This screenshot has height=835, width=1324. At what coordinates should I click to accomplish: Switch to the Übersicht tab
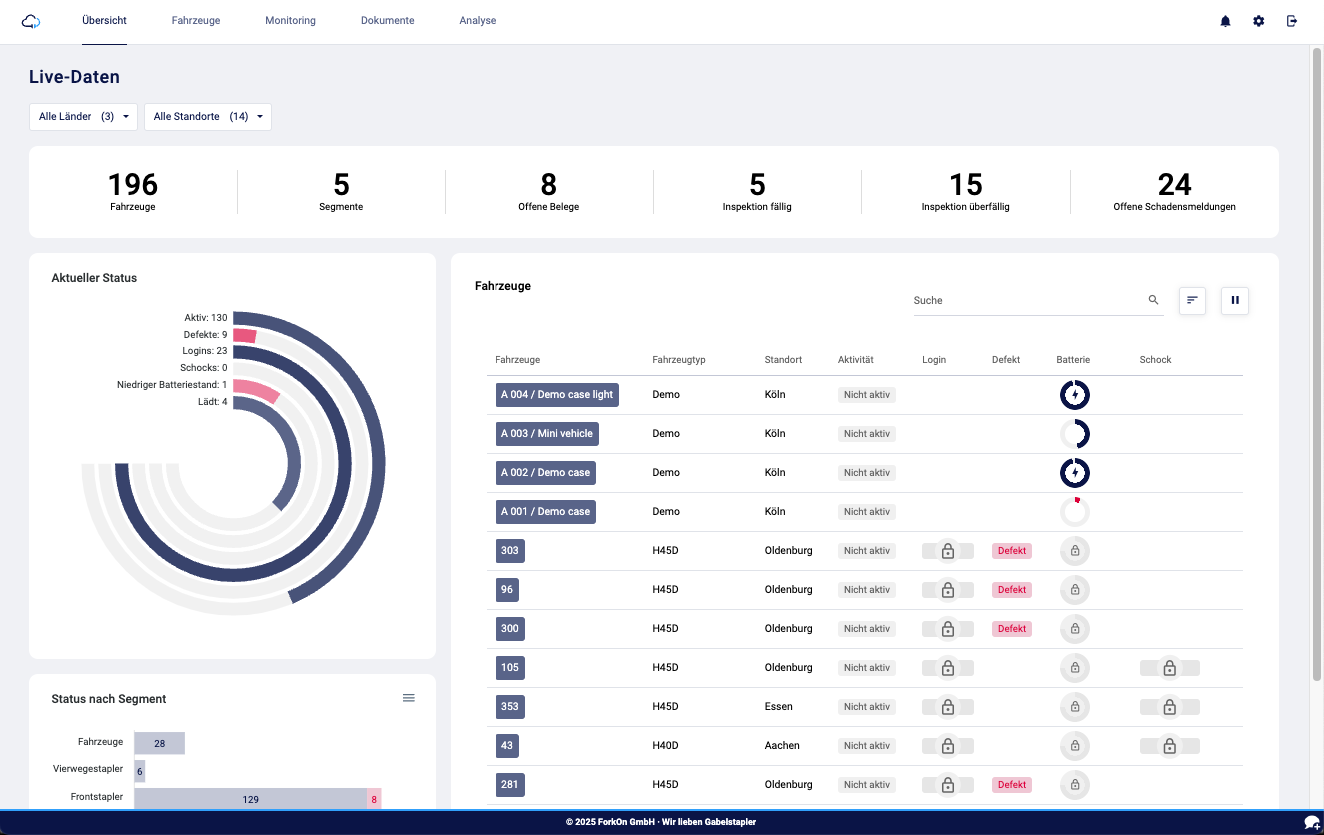tap(104, 21)
